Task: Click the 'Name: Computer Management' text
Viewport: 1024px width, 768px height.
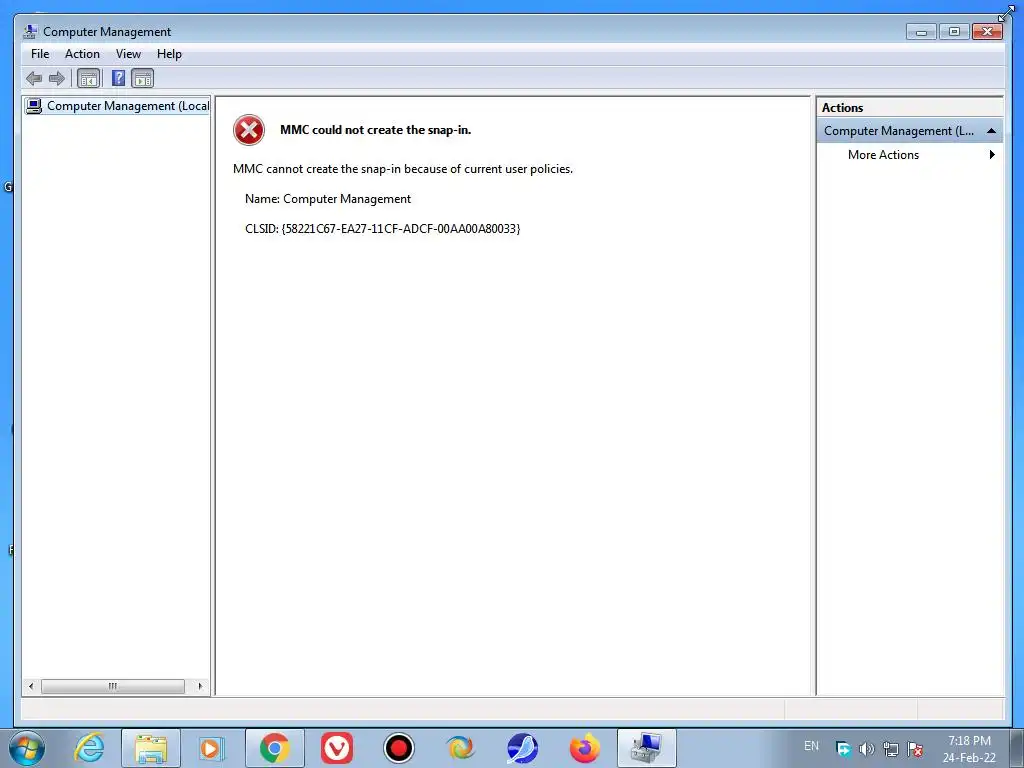Action: [x=328, y=199]
